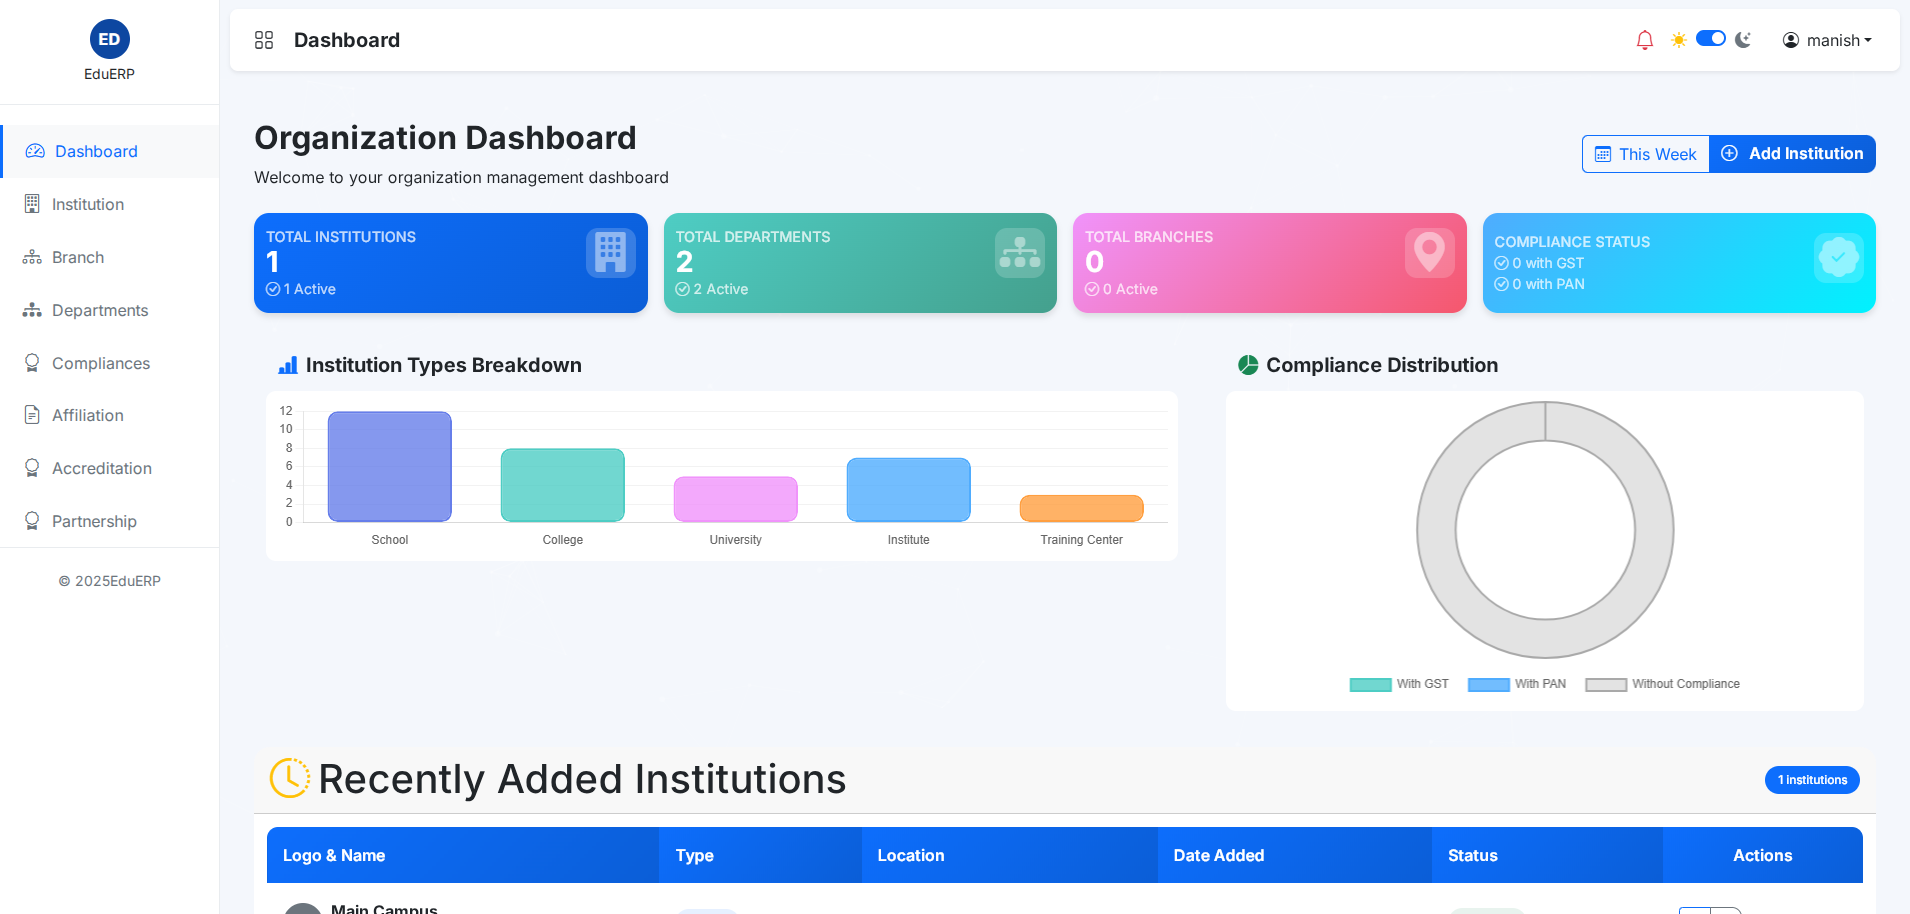Toggle the dark mode theme switch
This screenshot has height=914, width=1910.
1711,39
